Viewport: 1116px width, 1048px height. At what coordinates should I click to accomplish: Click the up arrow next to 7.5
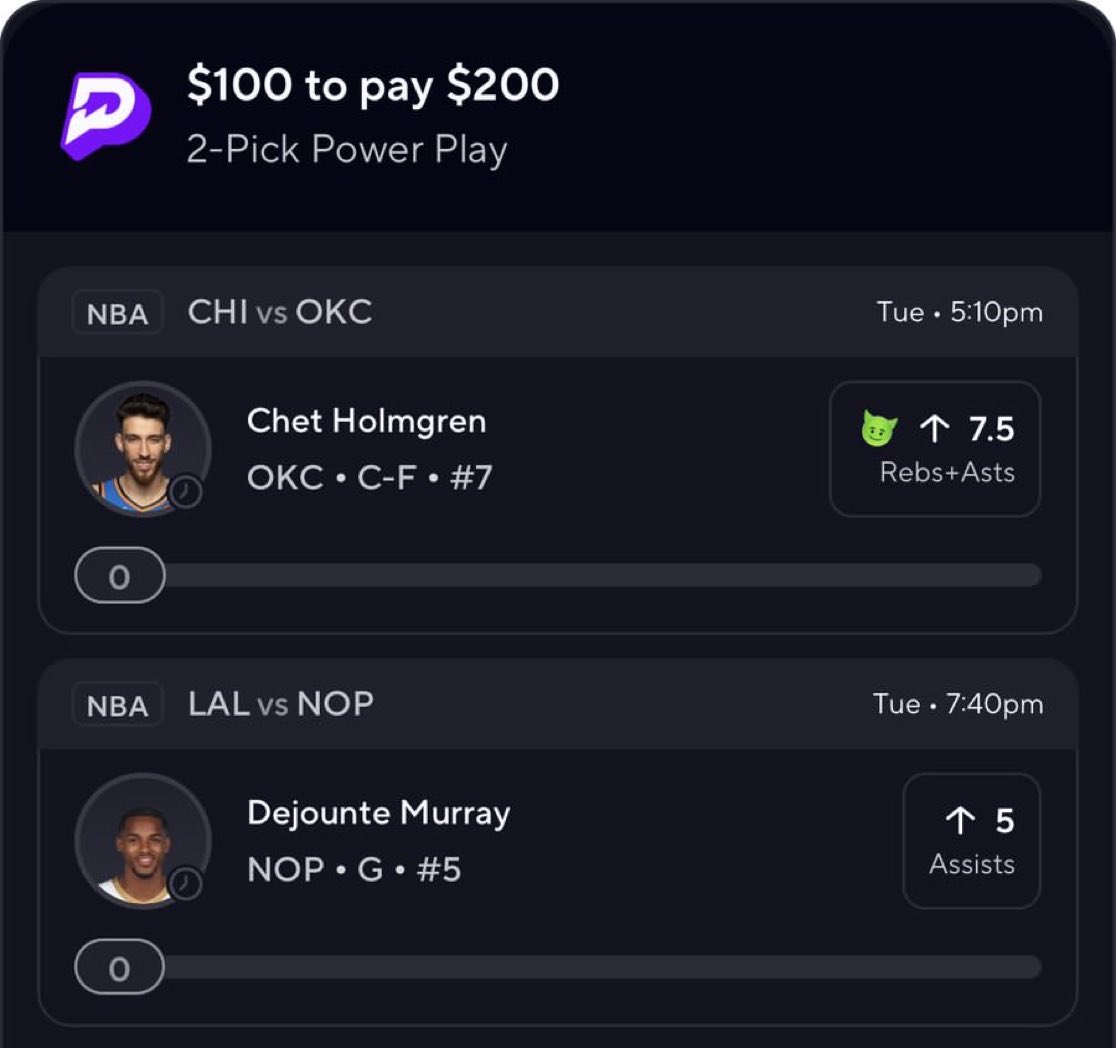(934, 430)
